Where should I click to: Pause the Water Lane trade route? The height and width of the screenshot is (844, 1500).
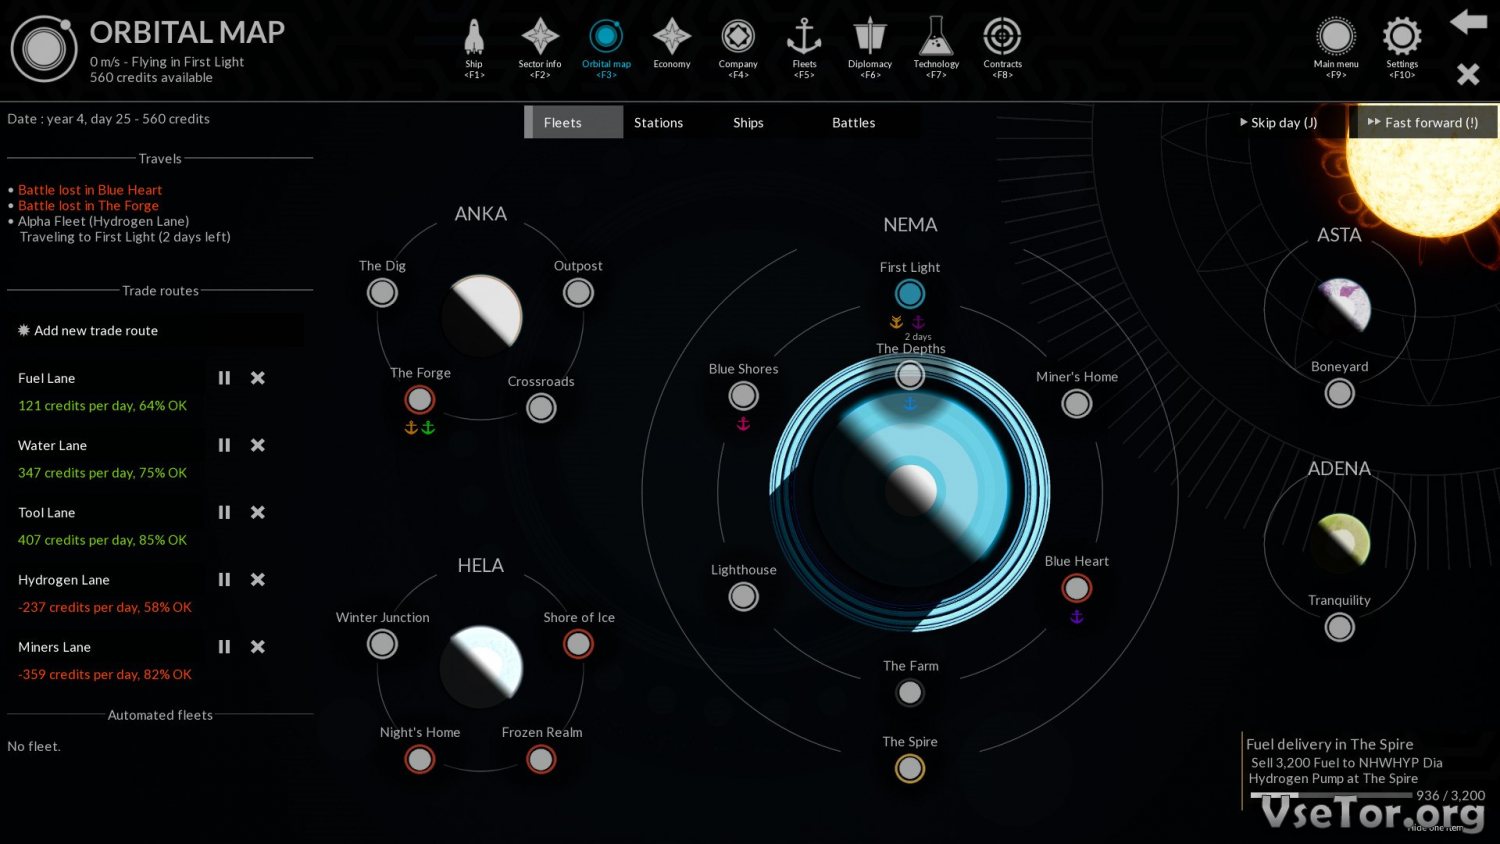tap(224, 445)
